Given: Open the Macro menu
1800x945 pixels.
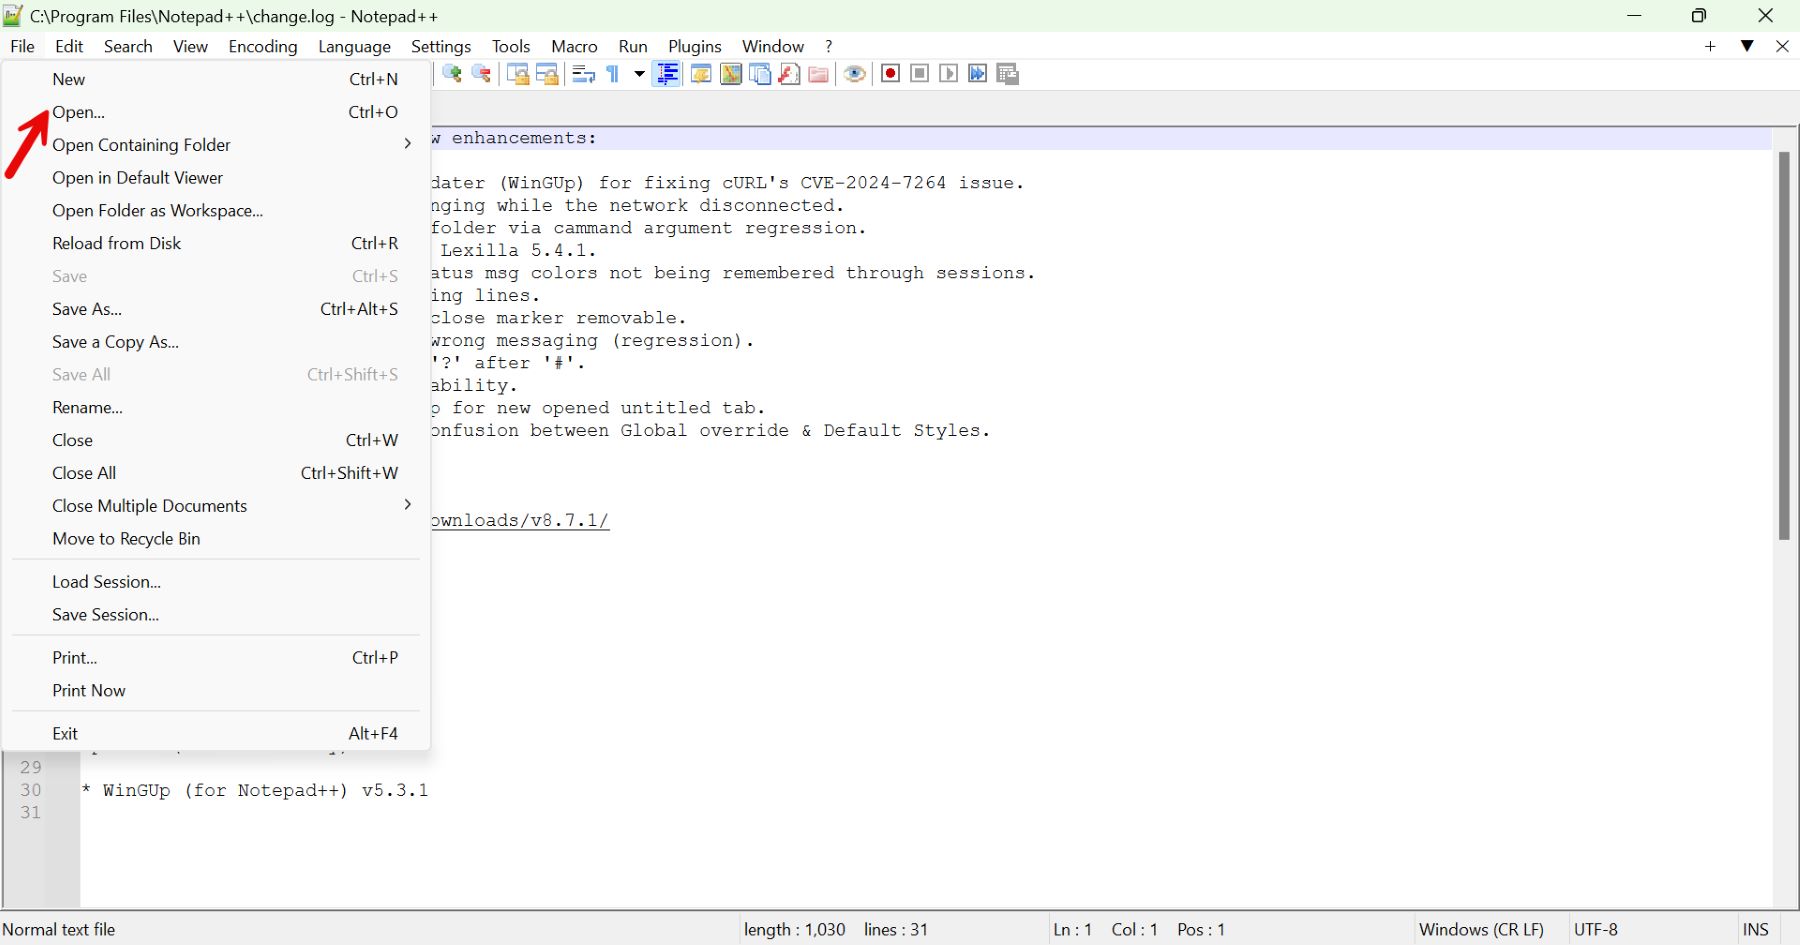Looking at the screenshot, I should [574, 46].
